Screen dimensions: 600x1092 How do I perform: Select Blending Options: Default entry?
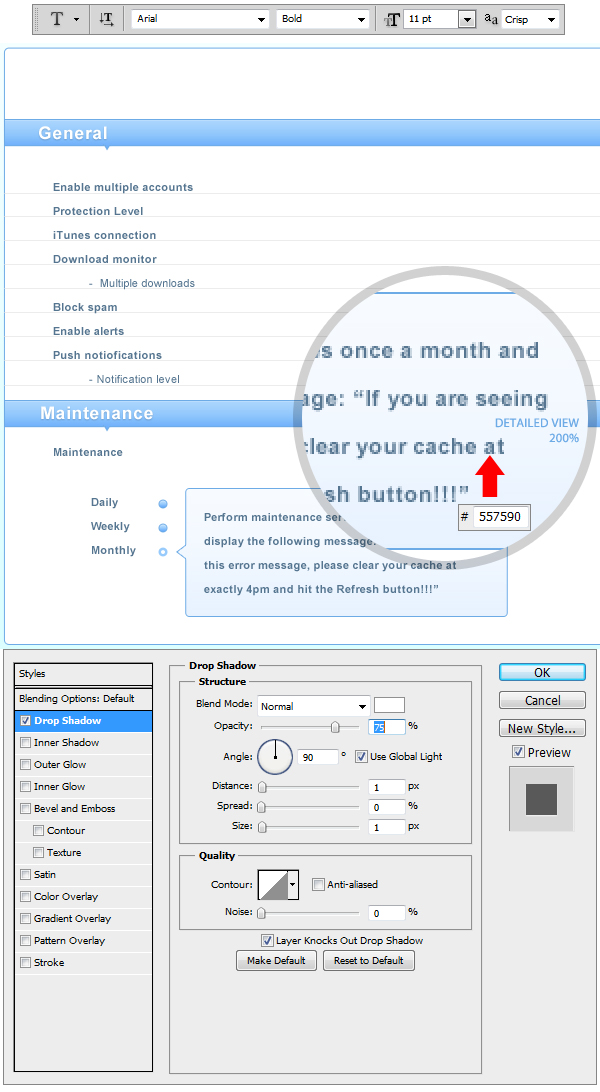coord(76,698)
